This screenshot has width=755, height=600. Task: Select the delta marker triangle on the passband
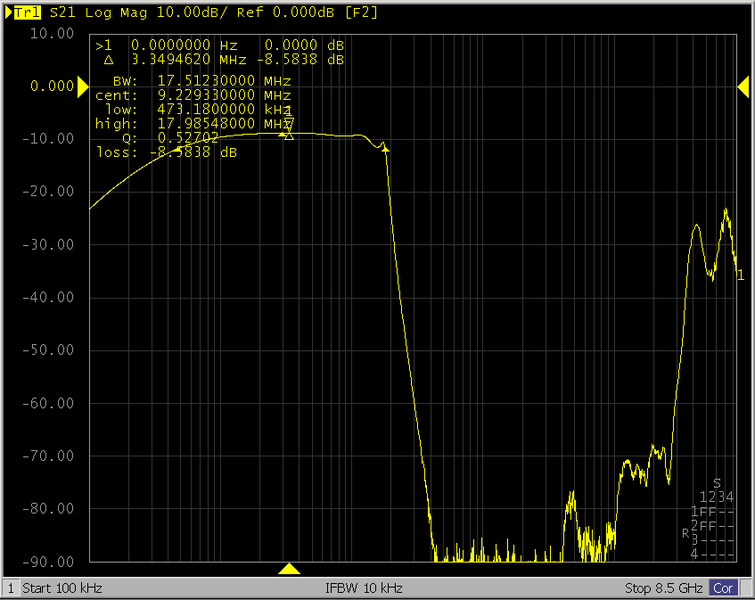[x=289, y=134]
